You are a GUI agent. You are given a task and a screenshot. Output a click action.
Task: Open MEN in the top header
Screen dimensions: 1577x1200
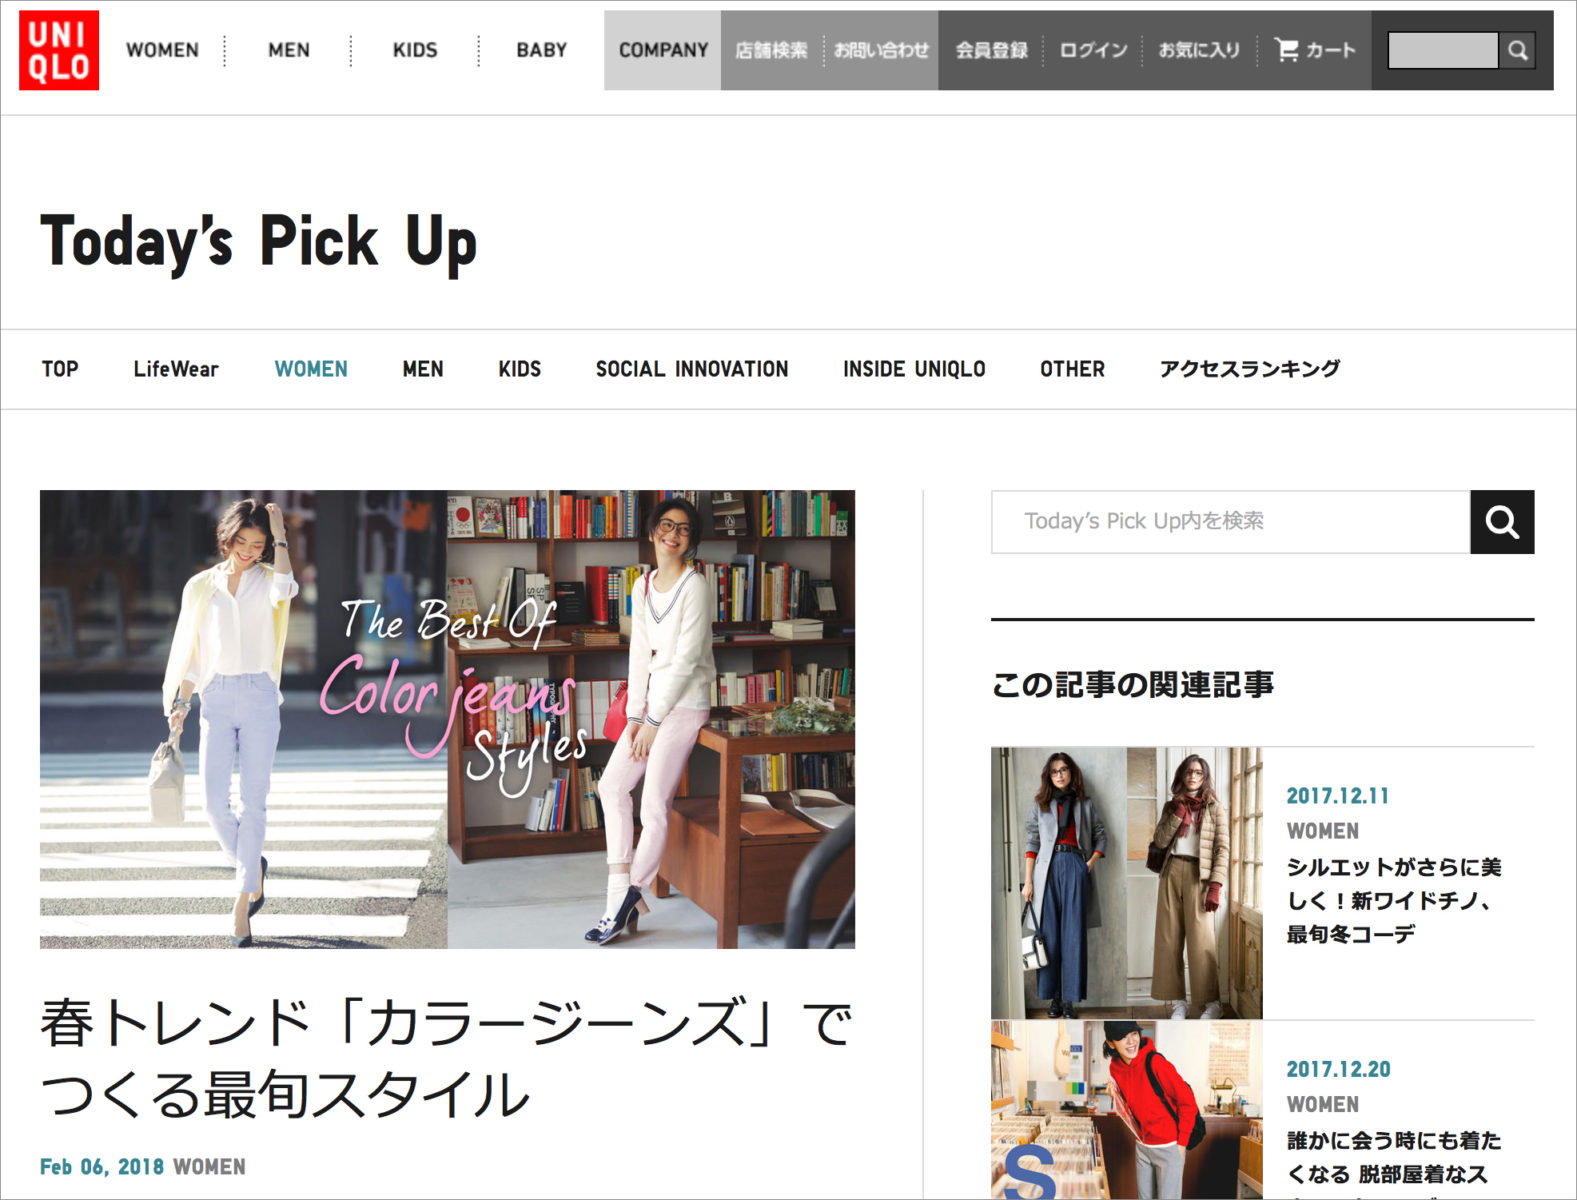(289, 50)
